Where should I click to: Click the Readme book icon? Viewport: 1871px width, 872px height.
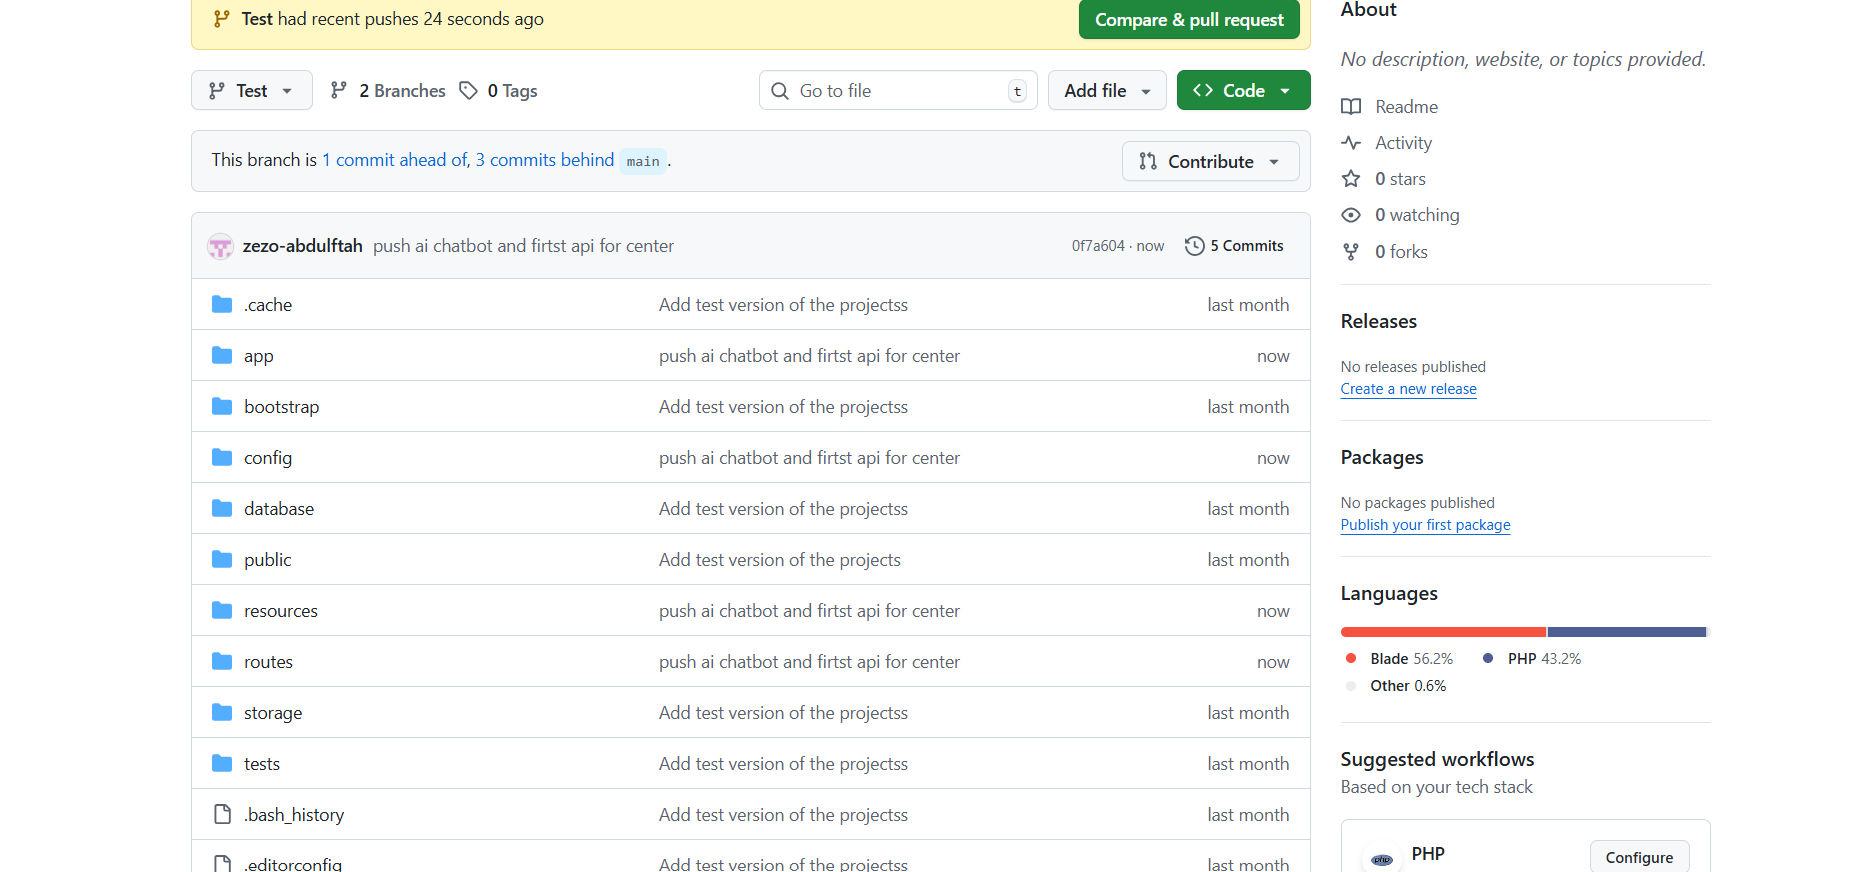1351,107
